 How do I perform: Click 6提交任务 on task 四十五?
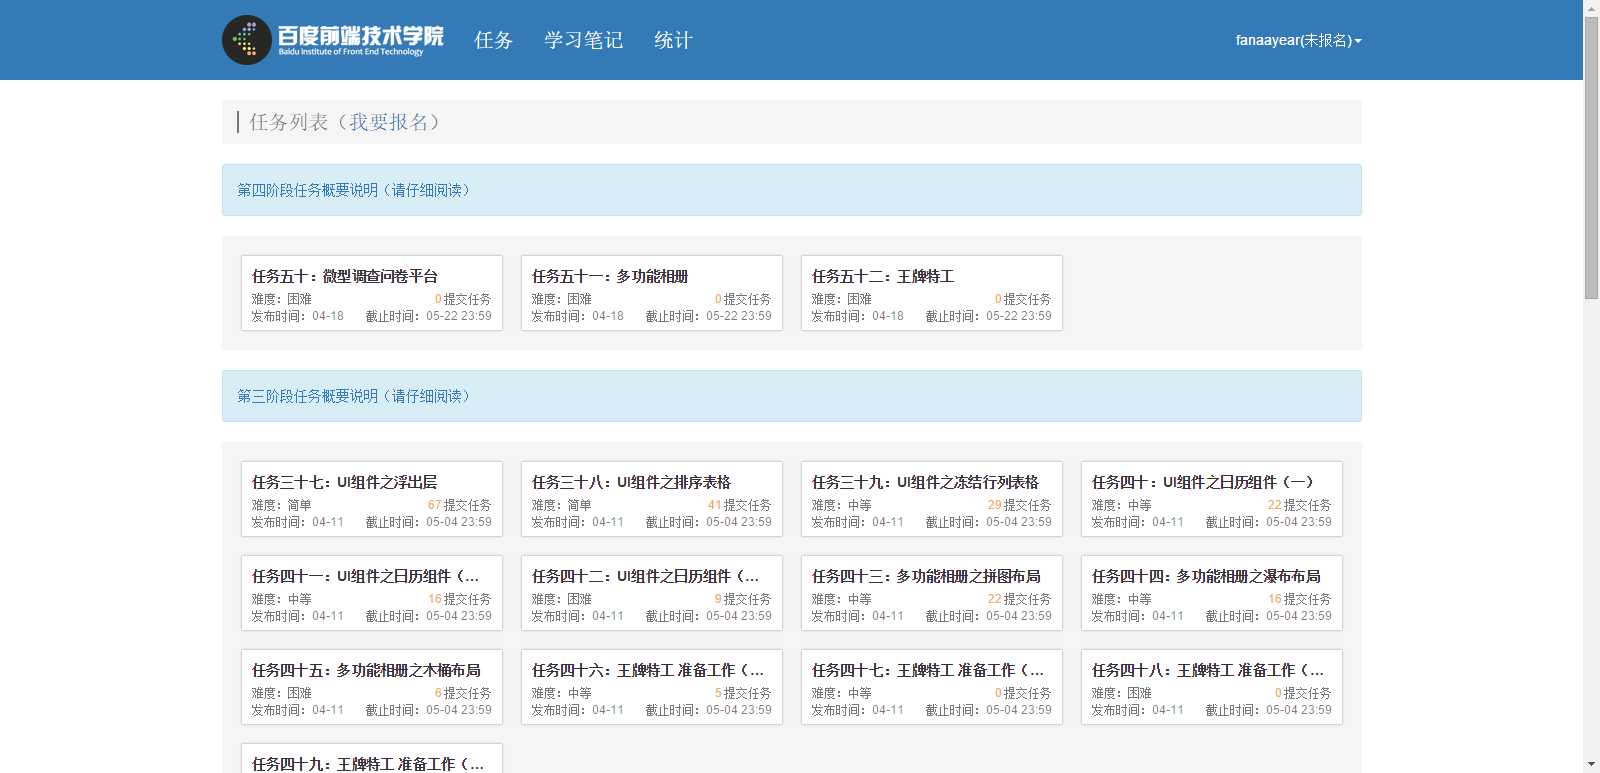463,693
